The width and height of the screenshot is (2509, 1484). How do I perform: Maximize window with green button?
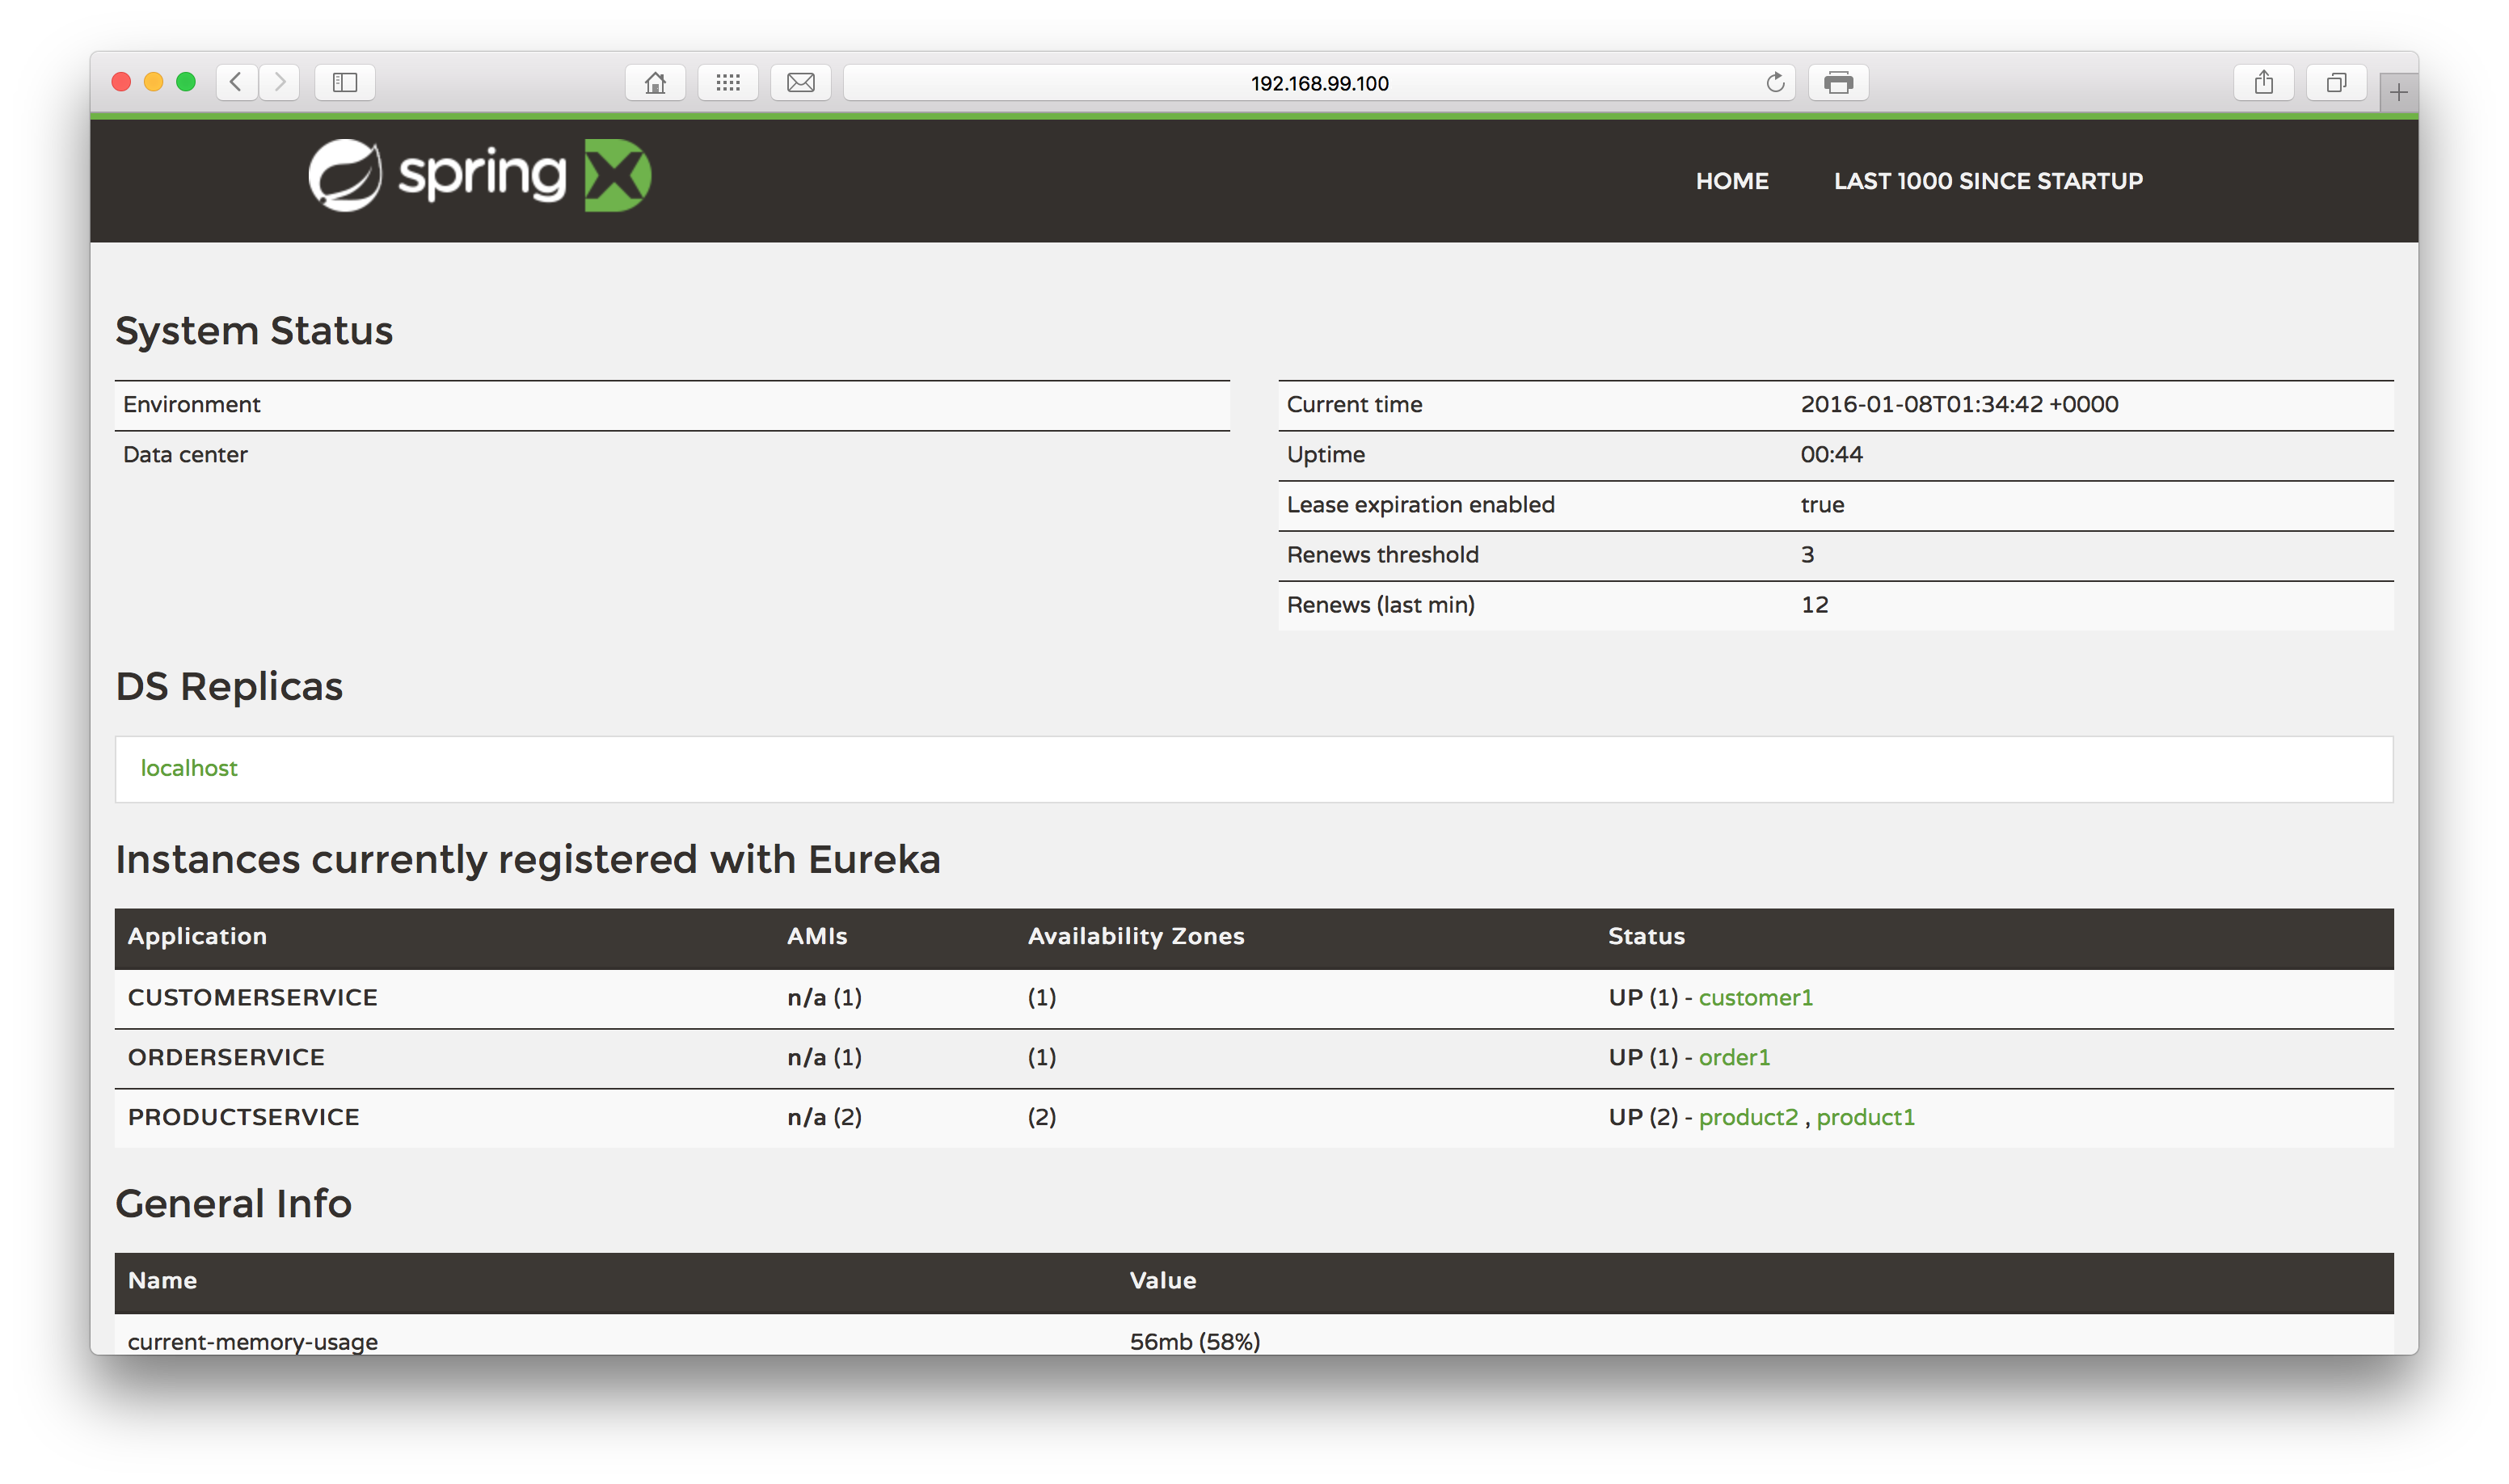click(x=186, y=82)
